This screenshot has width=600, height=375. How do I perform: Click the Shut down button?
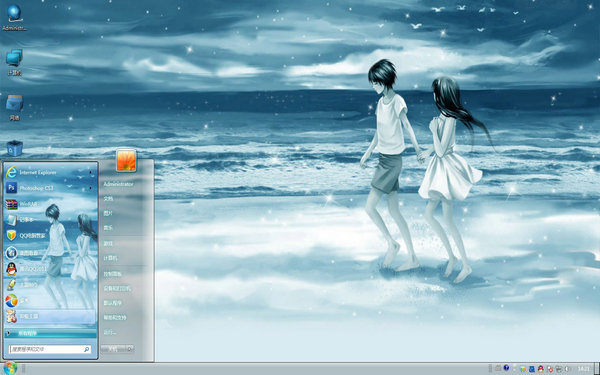coord(114,349)
